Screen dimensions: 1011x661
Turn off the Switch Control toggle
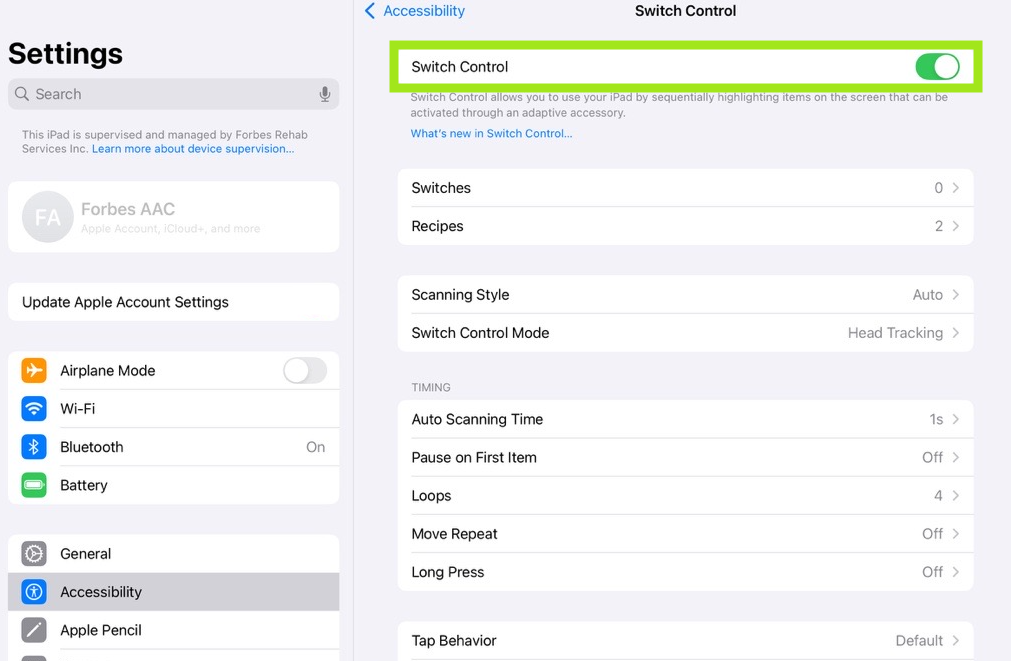click(936, 67)
